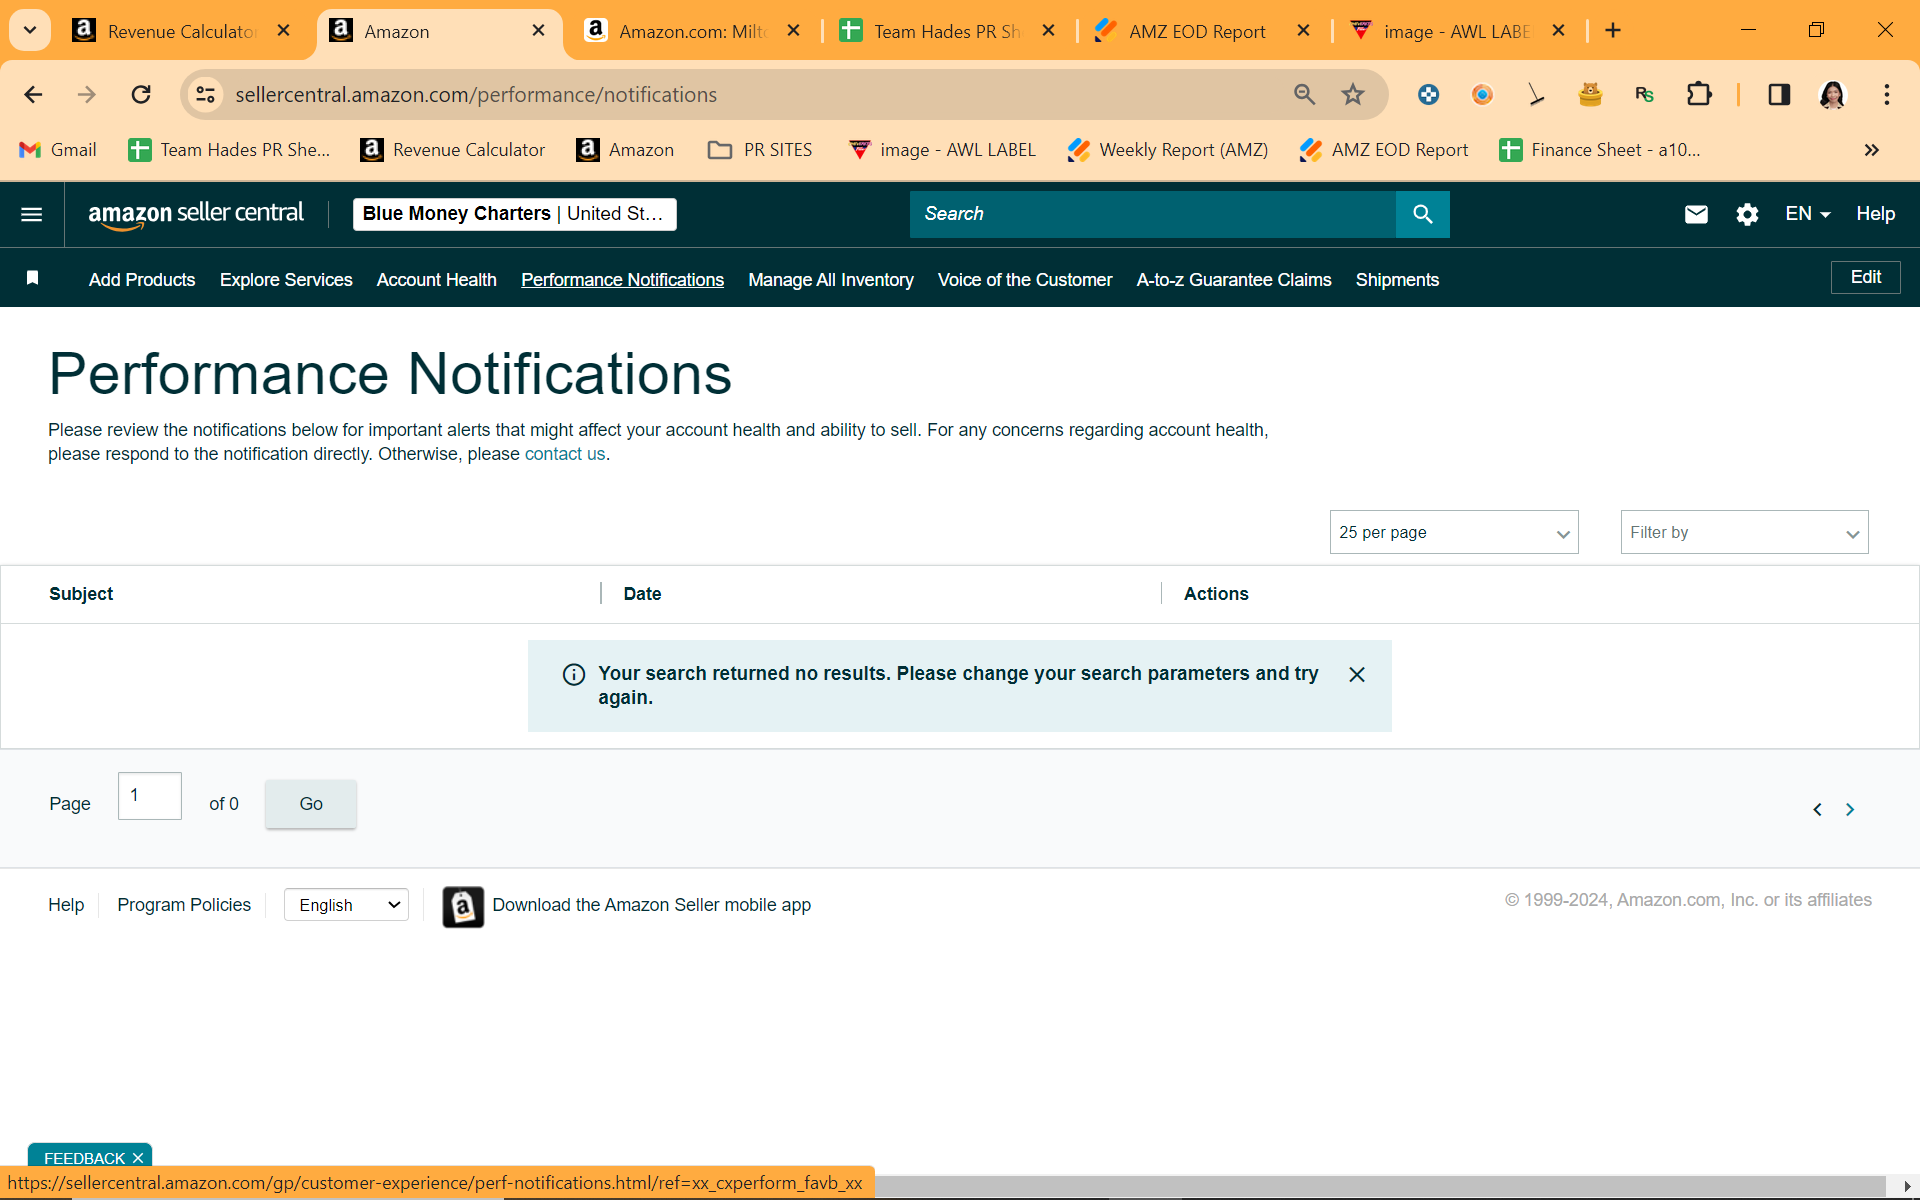Bookmark this page with the star icon
Image resolution: width=1920 pixels, height=1200 pixels.
coord(1353,95)
